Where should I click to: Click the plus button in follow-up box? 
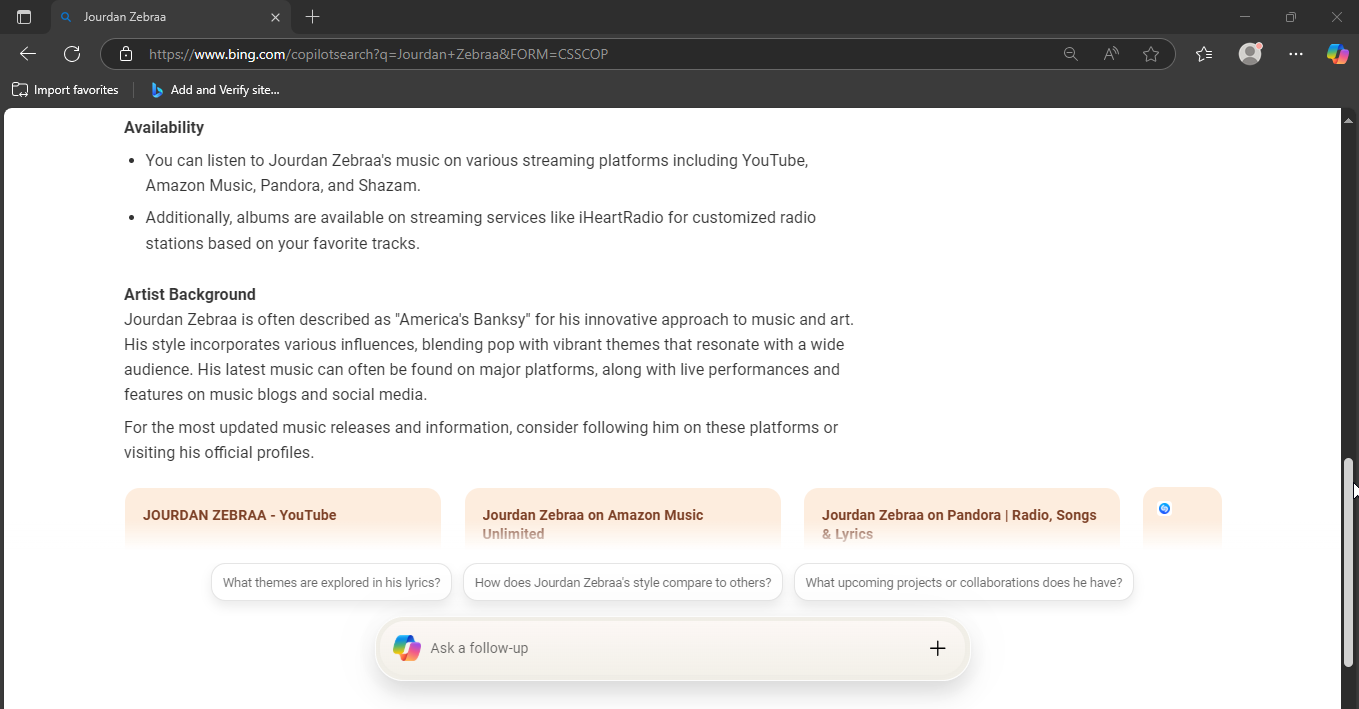[x=937, y=648]
